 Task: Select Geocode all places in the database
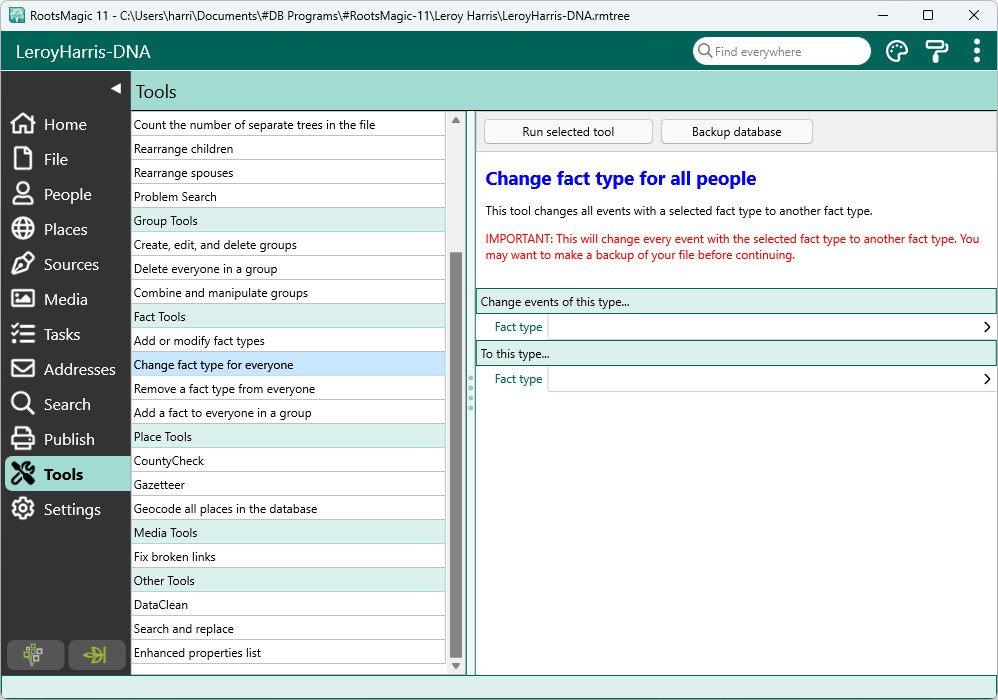click(288, 509)
